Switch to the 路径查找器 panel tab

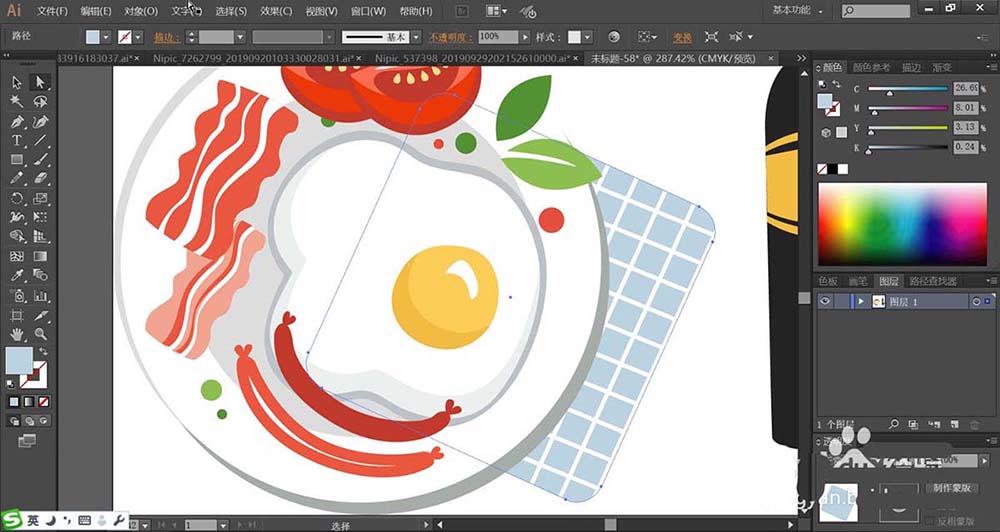point(931,281)
